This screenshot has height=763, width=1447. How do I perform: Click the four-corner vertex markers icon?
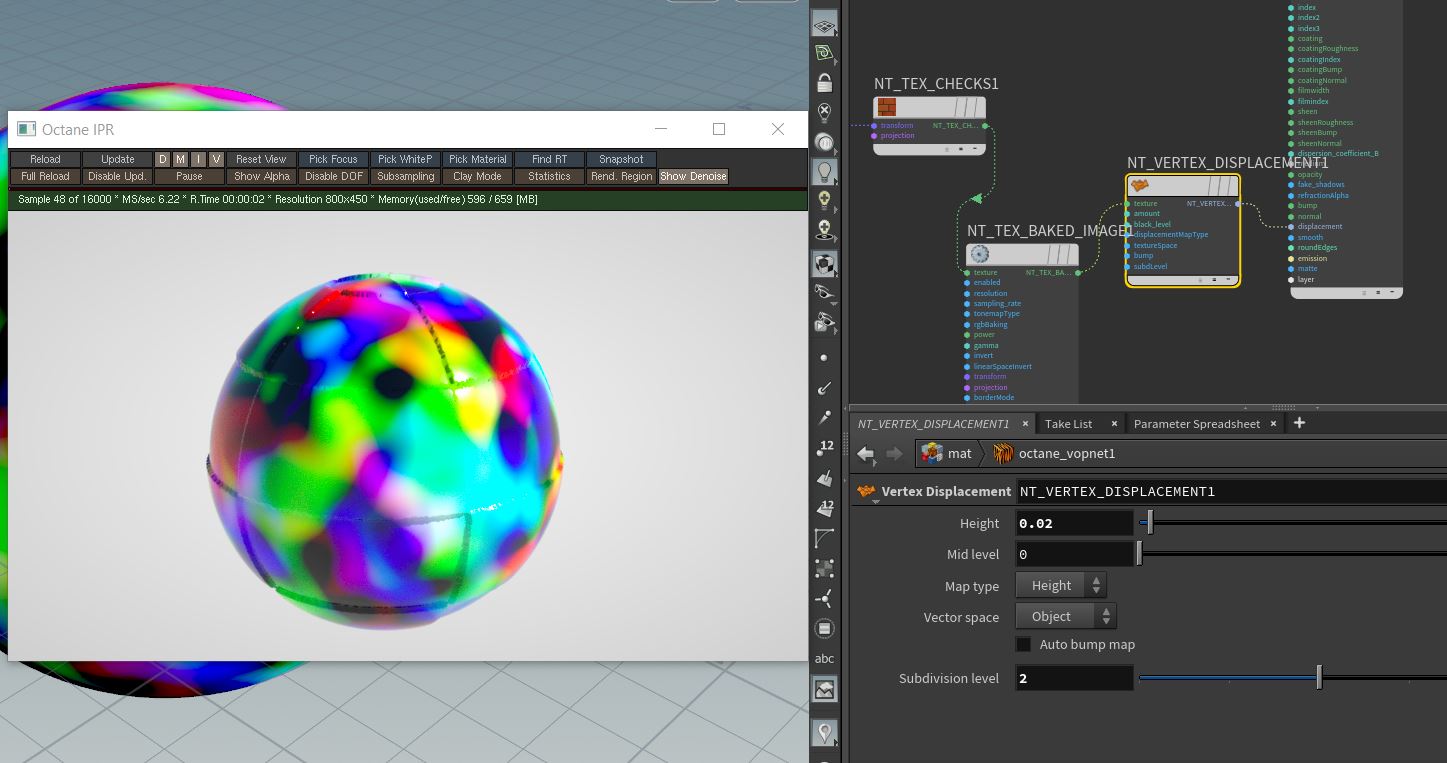point(824,569)
